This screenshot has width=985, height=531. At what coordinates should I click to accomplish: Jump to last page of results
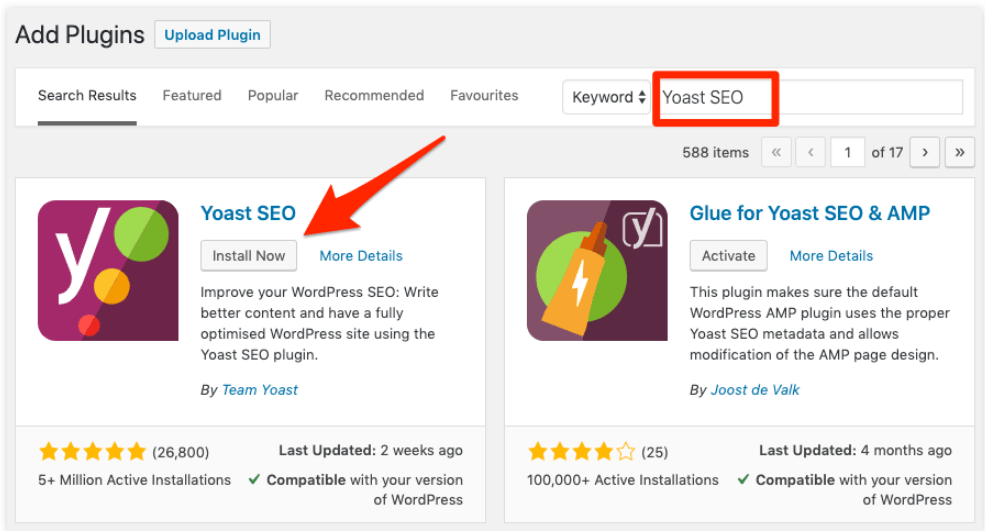[x=960, y=152]
